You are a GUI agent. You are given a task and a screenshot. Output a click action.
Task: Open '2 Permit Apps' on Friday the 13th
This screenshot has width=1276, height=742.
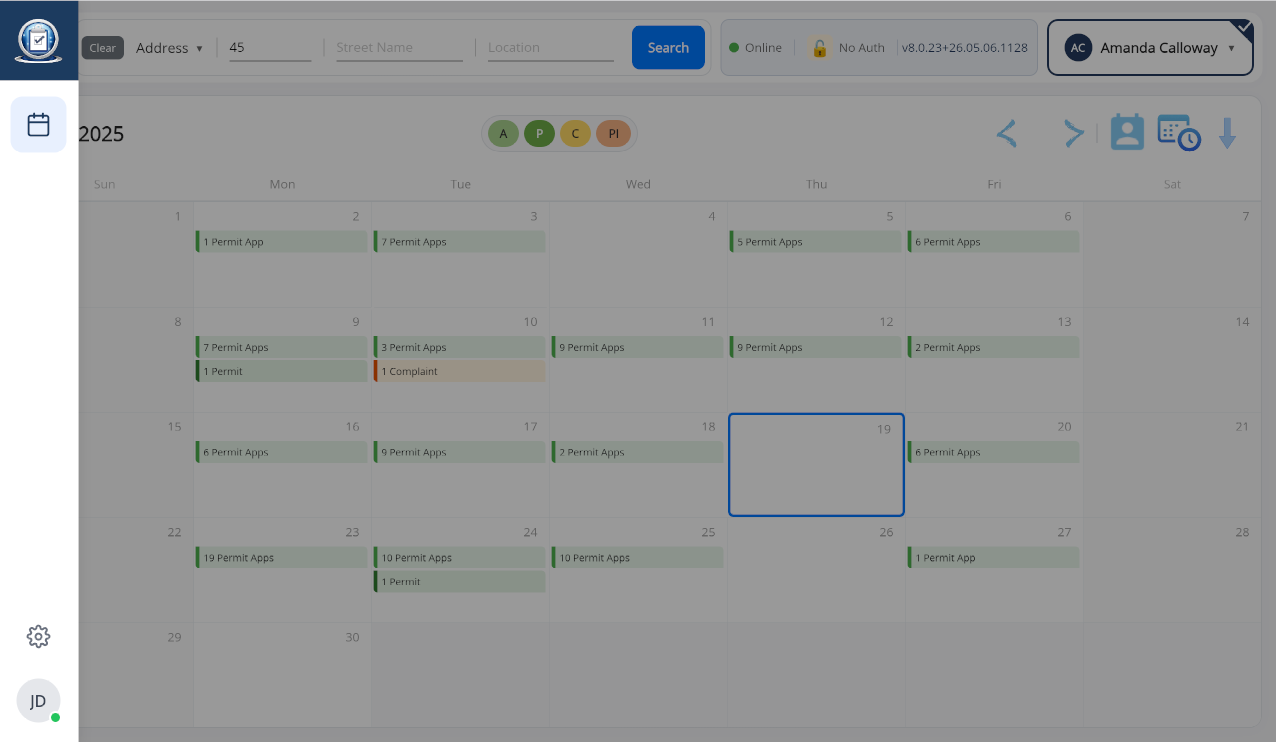(x=993, y=347)
